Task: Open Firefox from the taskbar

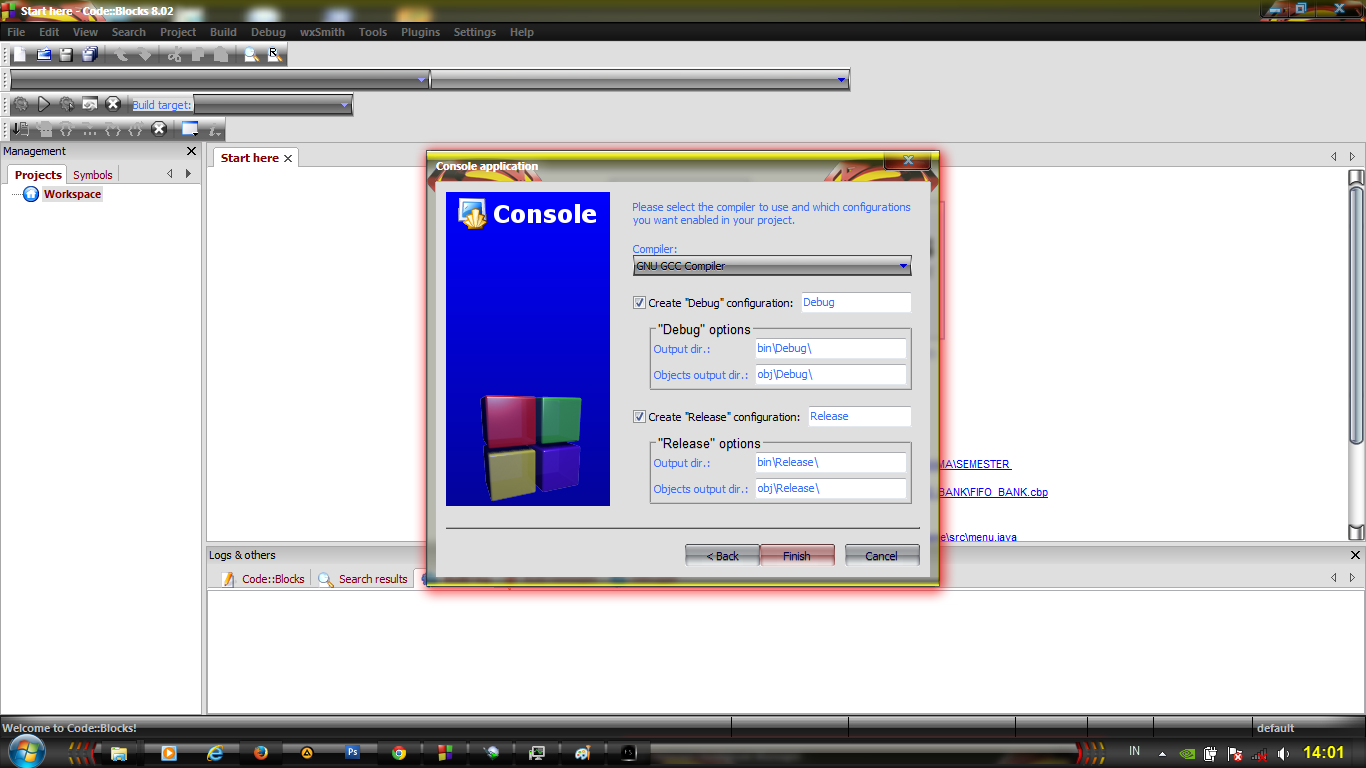Action: tap(261, 753)
